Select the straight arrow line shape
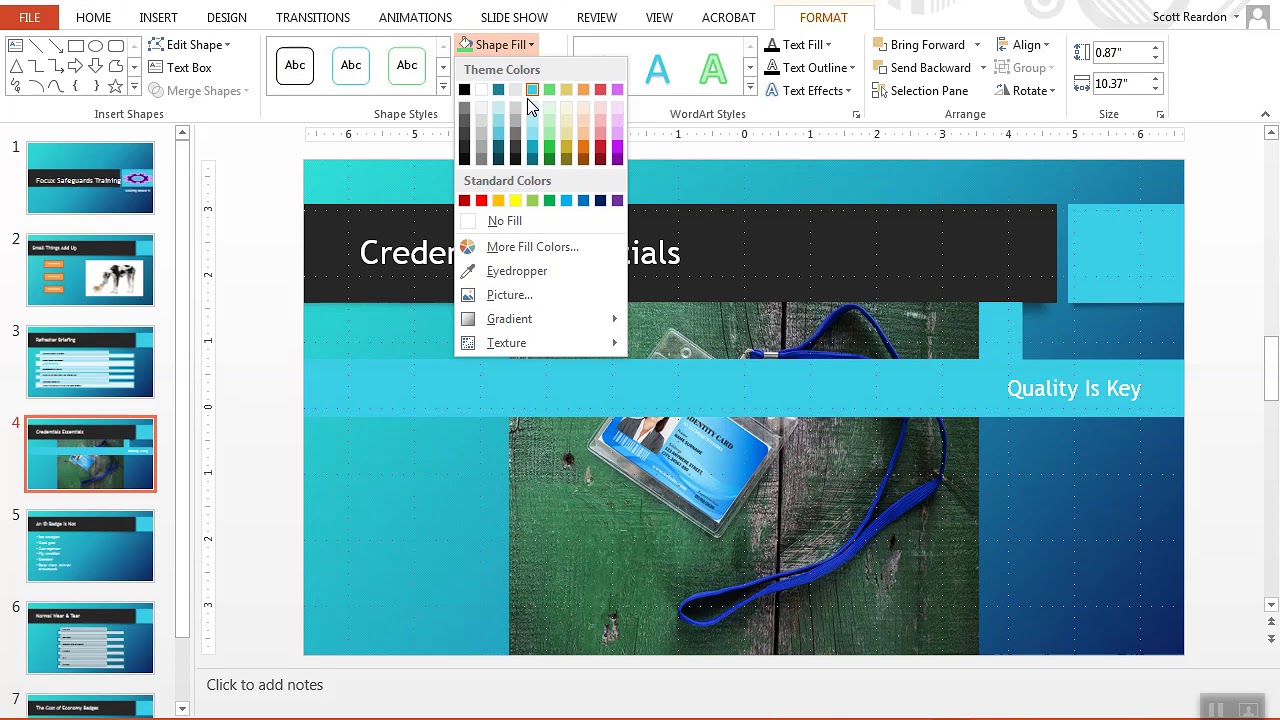This screenshot has height=720, width=1280. (x=56, y=46)
